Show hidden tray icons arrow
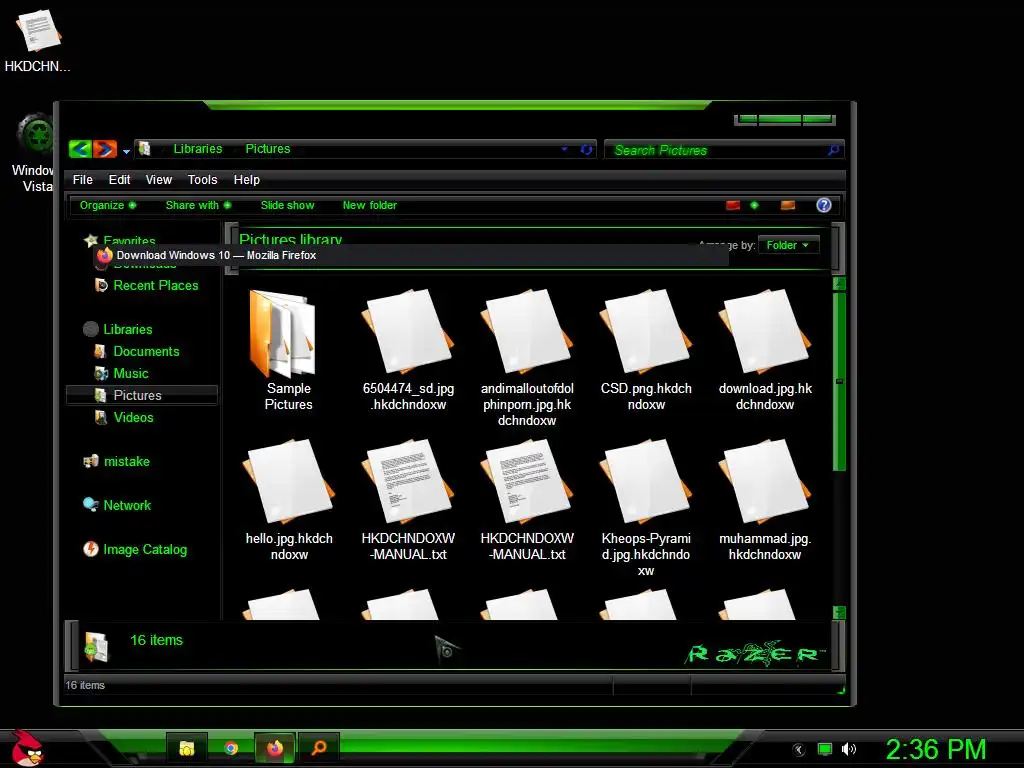The image size is (1024, 768). click(x=798, y=750)
